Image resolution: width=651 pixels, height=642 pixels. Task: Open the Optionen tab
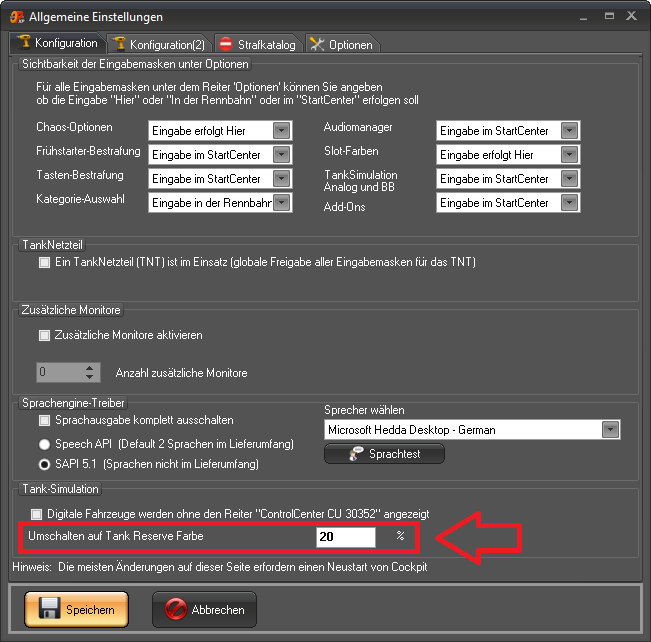(343, 44)
